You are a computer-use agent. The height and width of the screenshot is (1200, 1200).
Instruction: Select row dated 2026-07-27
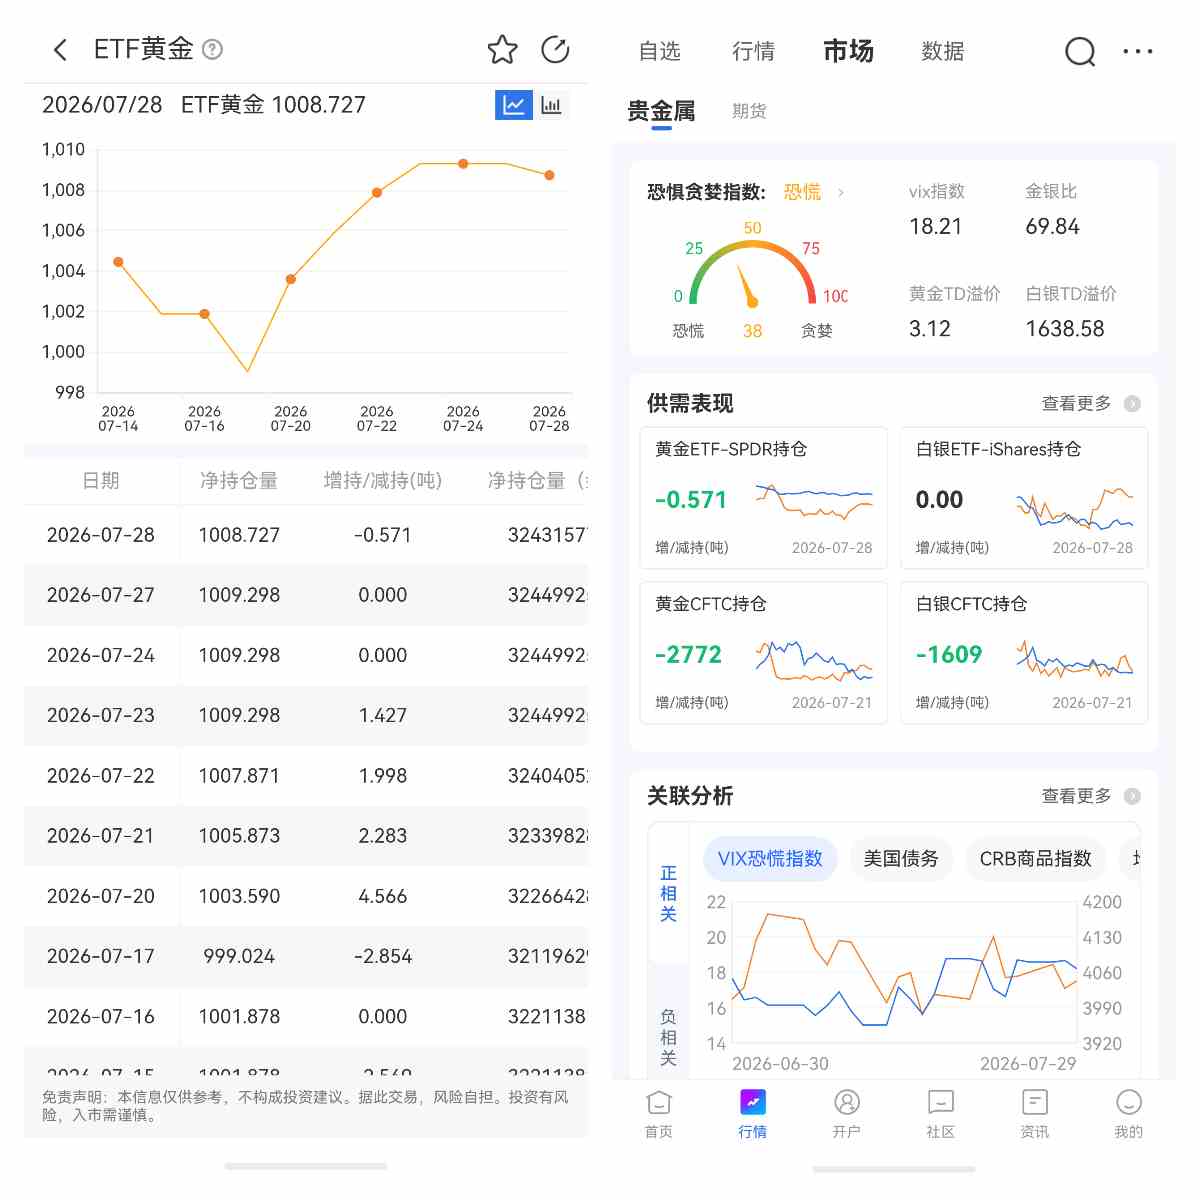306,595
